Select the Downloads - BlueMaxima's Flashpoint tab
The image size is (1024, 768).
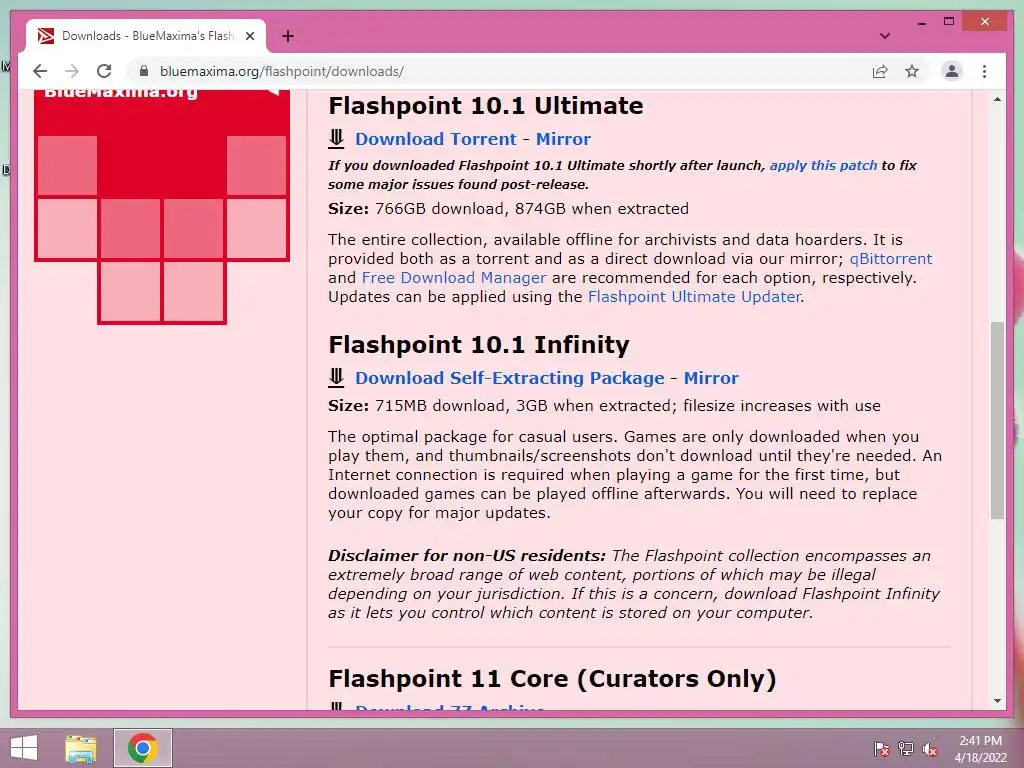(x=146, y=36)
